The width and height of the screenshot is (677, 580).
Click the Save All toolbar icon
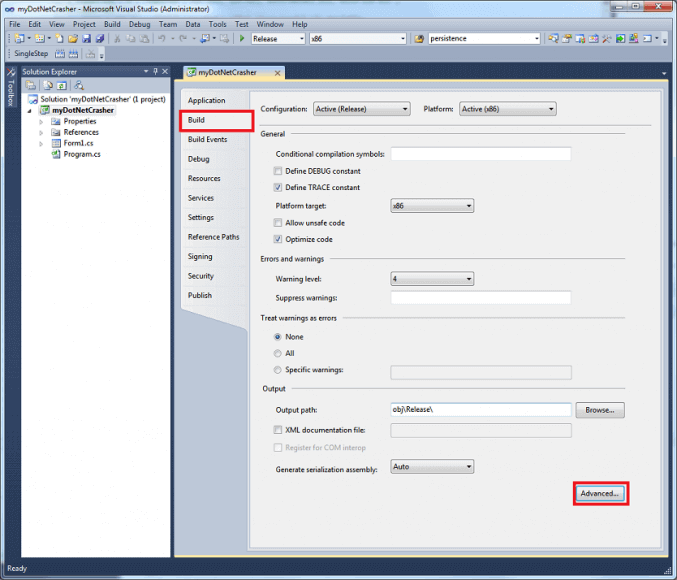pos(98,38)
